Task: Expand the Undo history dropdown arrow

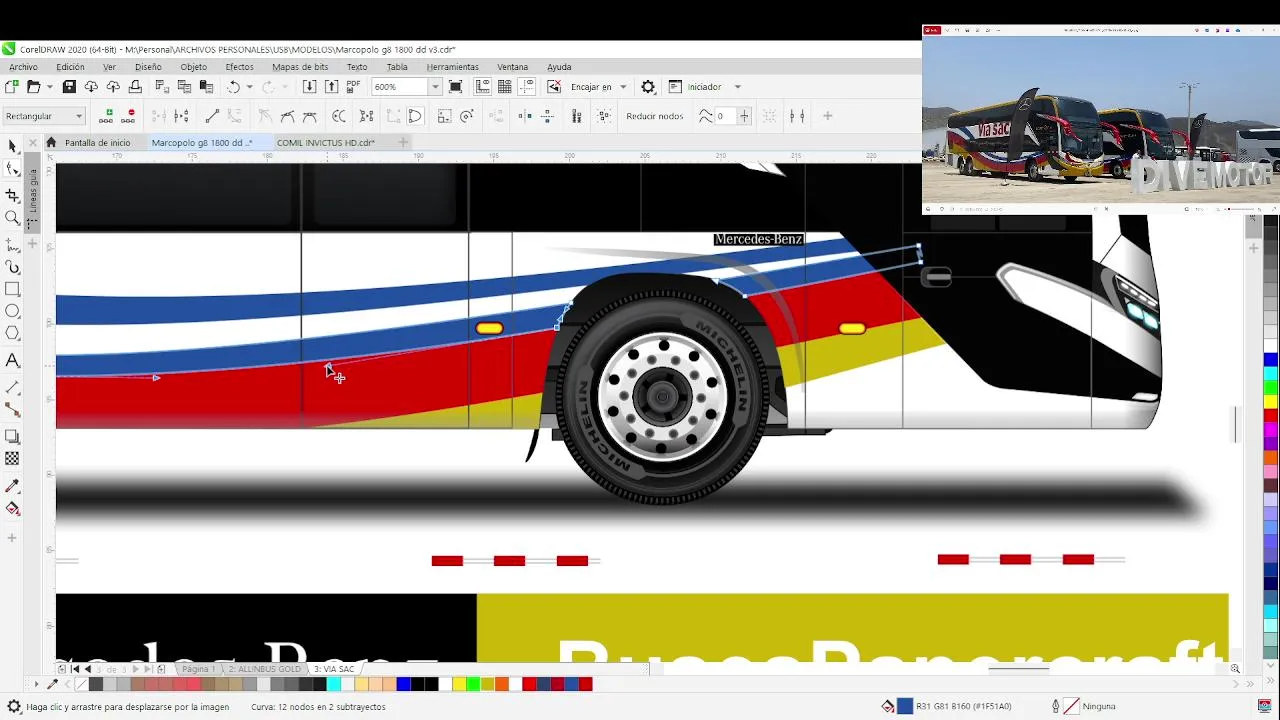Action: [x=249, y=87]
